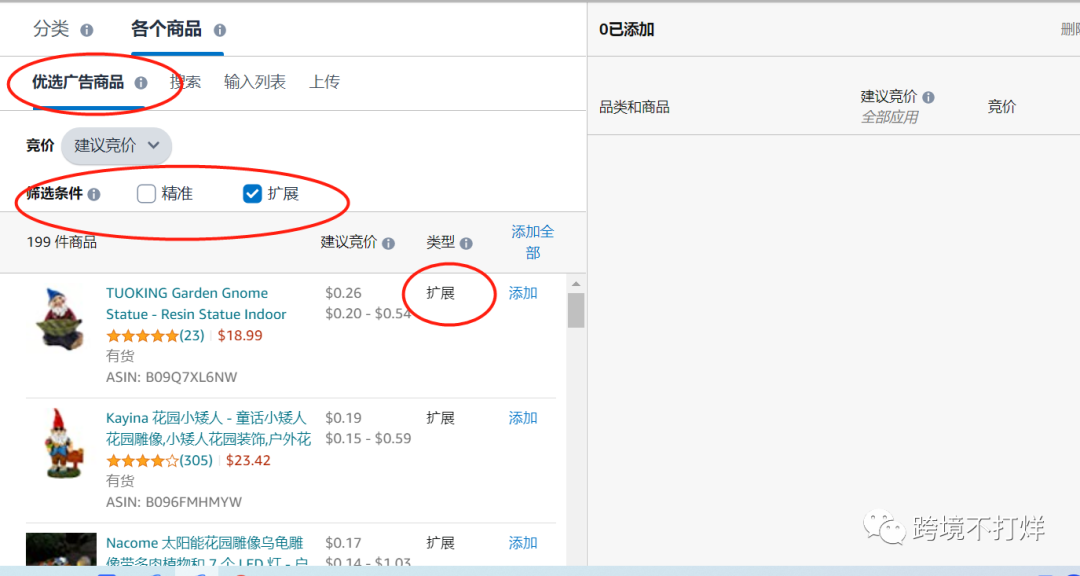Select the 各个商品 tab
1080x576 pixels.
(167, 30)
